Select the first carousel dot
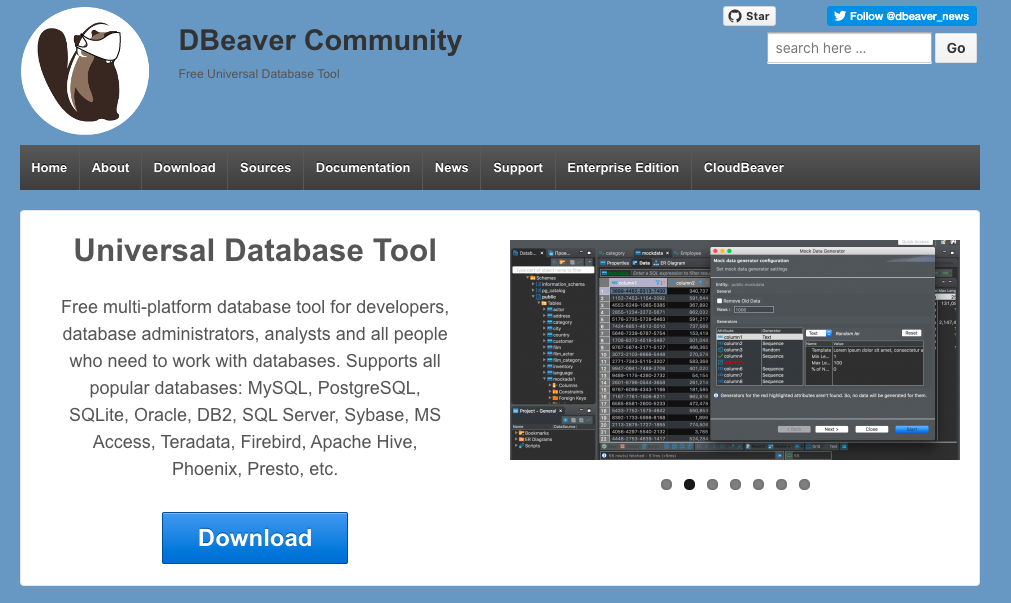1011x603 pixels. point(667,484)
